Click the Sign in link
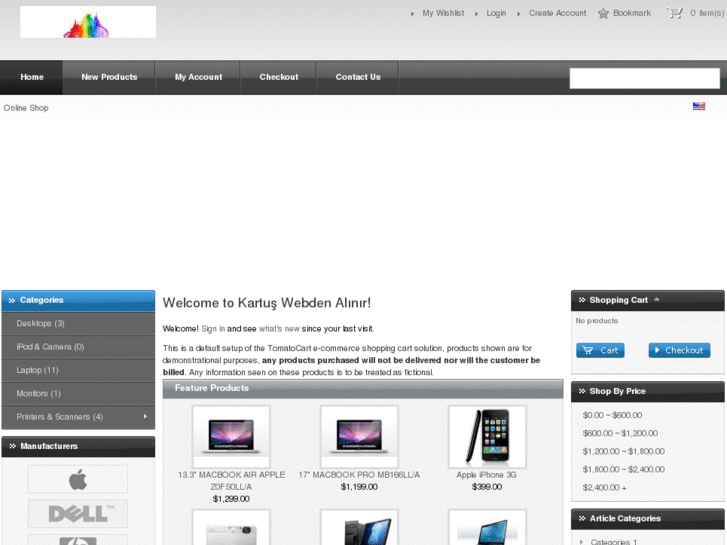727x545 pixels. point(213,329)
